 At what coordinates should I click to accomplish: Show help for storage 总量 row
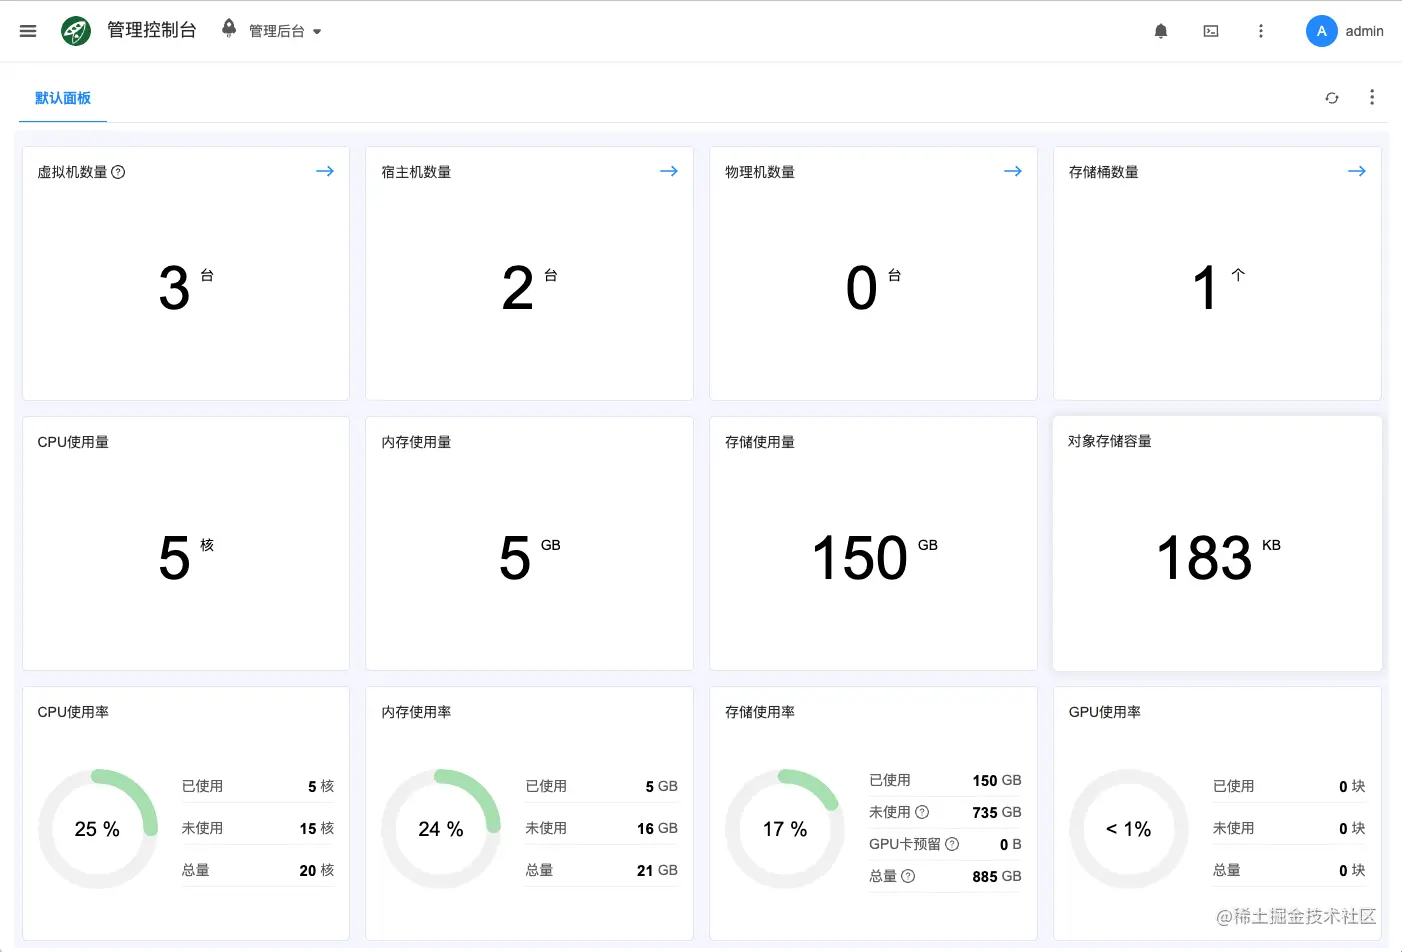(x=908, y=876)
